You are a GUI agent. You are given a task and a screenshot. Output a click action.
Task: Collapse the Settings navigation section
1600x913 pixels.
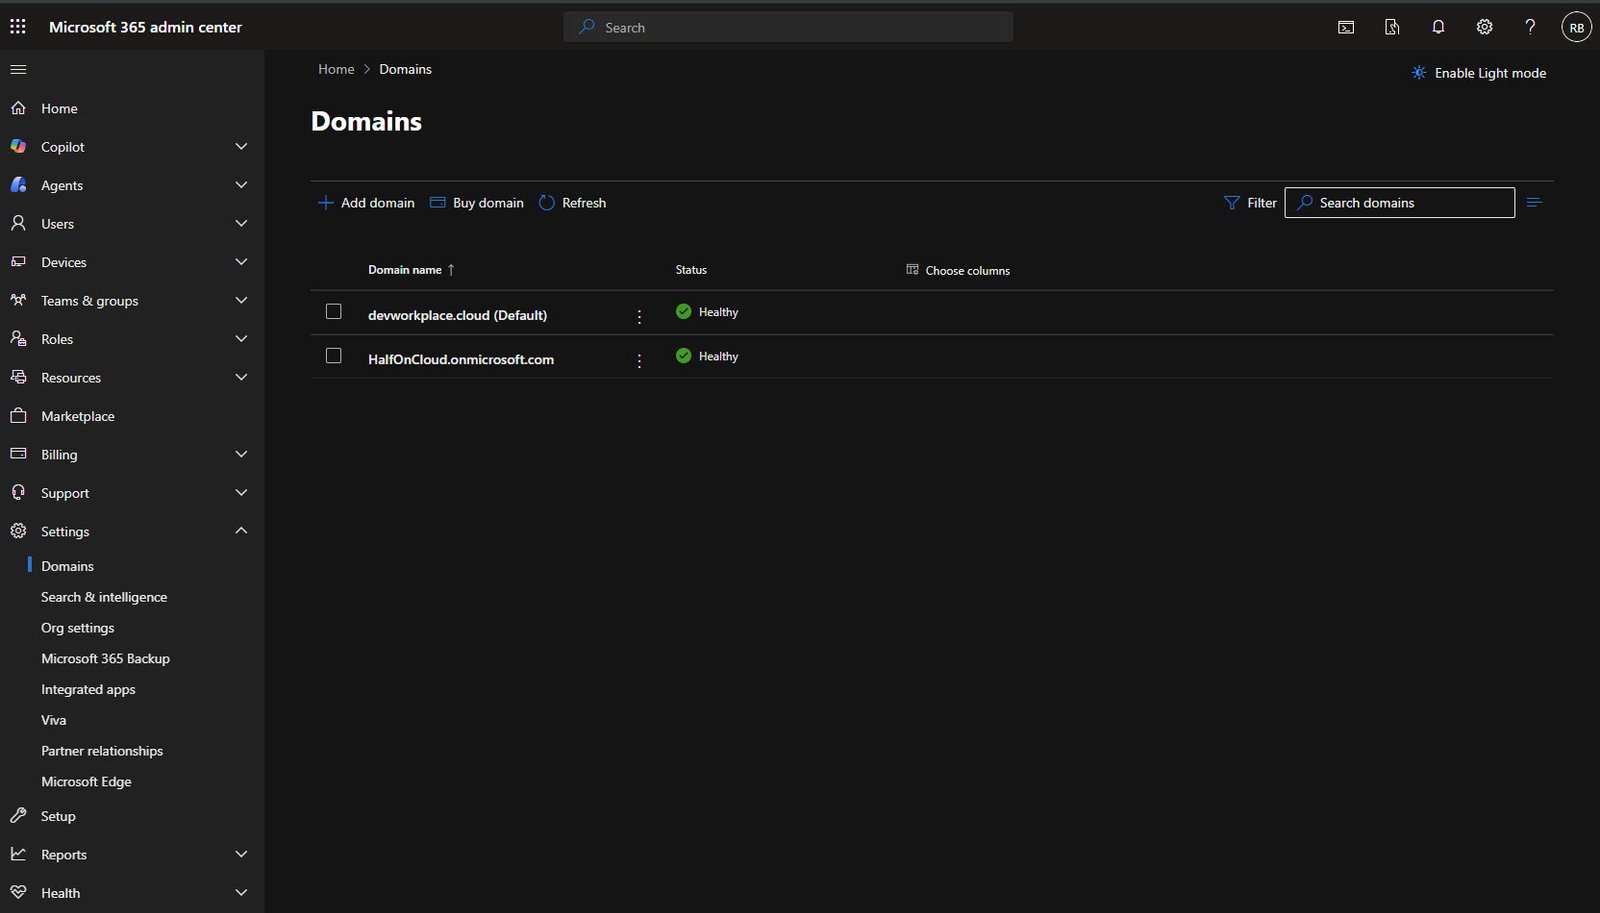241,531
